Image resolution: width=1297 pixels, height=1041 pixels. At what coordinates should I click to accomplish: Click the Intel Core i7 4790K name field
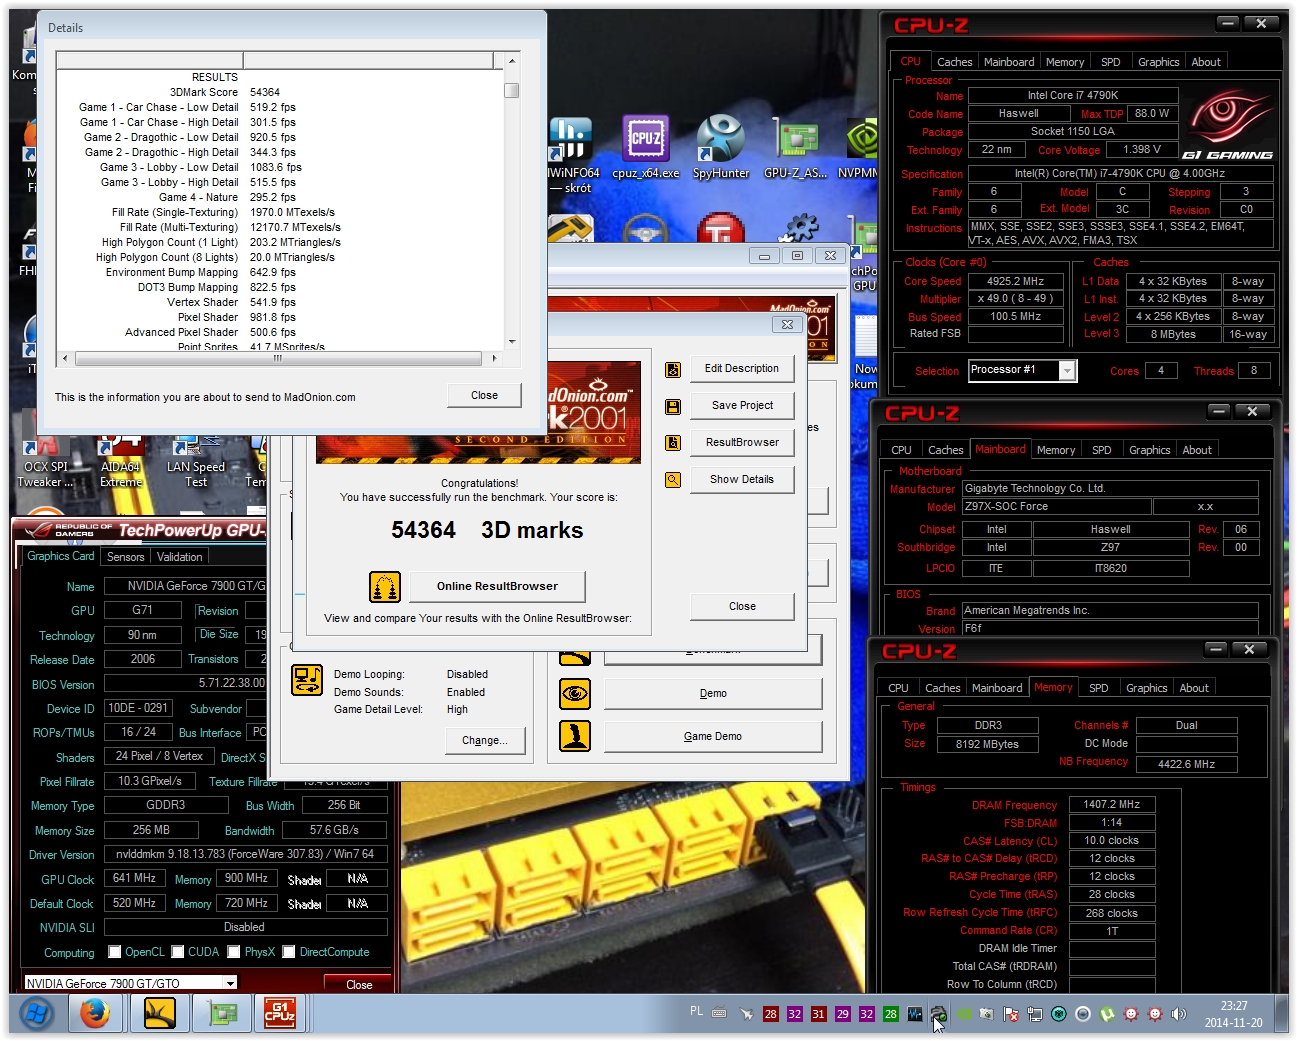[x=1072, y=96]
